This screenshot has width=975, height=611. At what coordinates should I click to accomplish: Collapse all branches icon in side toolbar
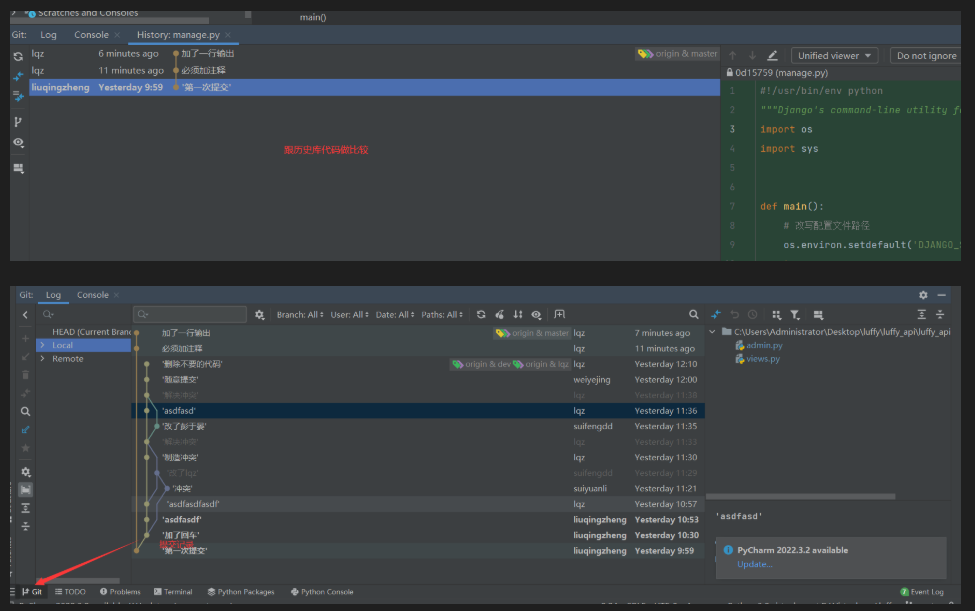25,526
